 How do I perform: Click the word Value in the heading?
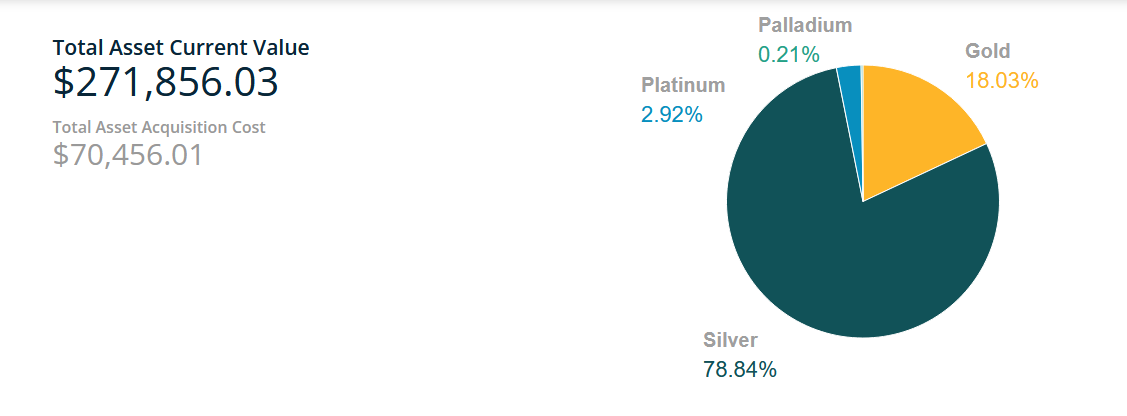click(283, 48)
